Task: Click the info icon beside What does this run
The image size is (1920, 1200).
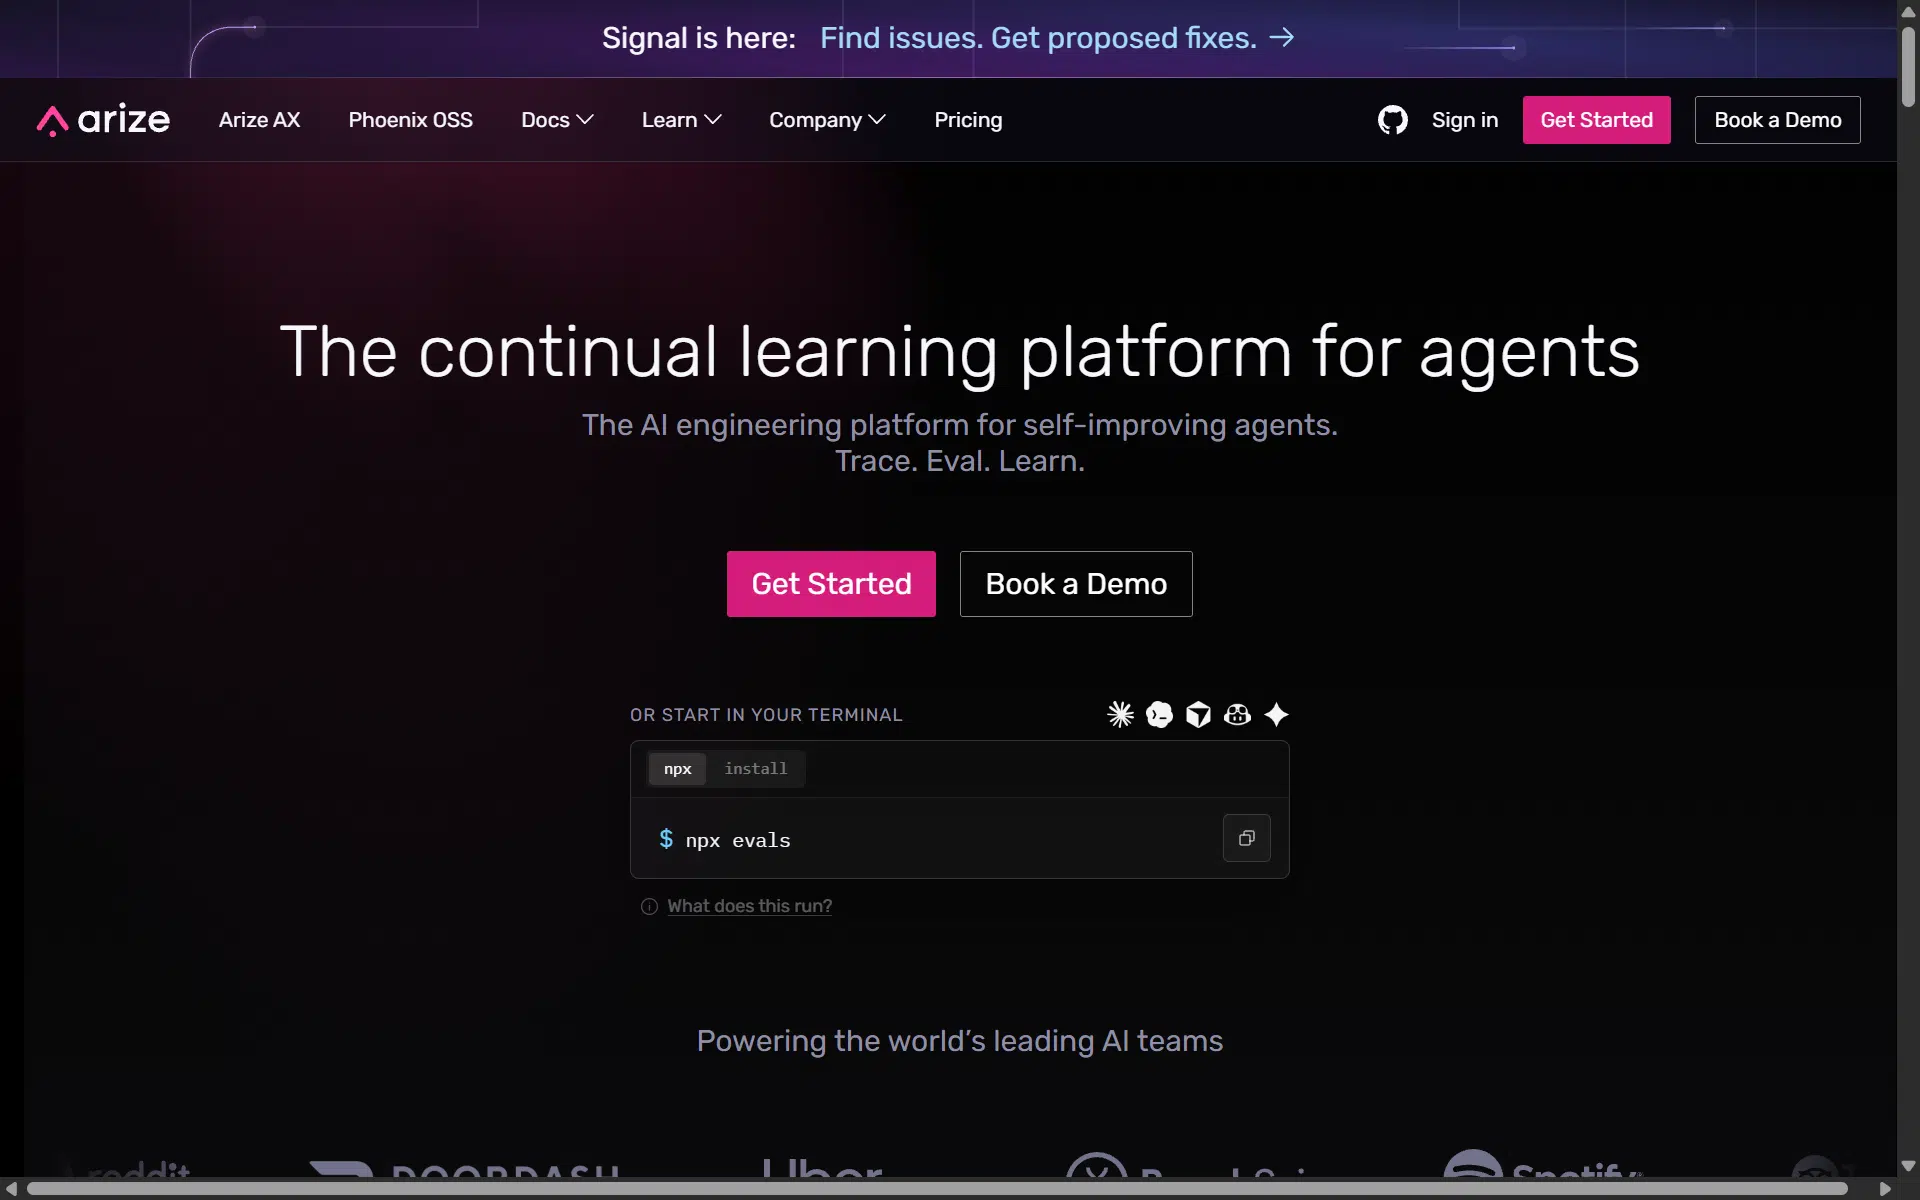Action: point(649,906)
